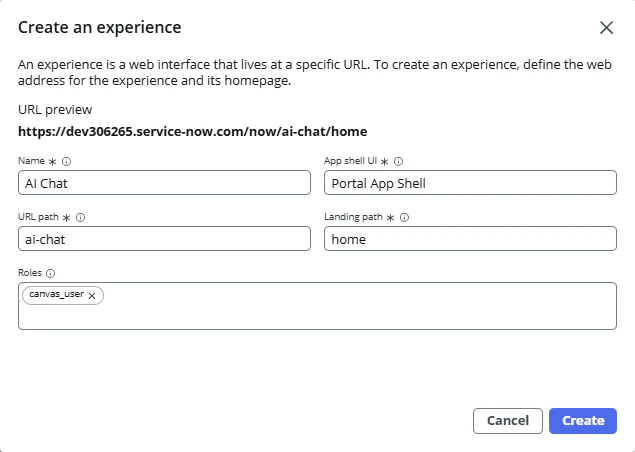This screenshot has height=452, width=635.
Task: Click the info icon beside App shell UI
Action: coord(398,161)
